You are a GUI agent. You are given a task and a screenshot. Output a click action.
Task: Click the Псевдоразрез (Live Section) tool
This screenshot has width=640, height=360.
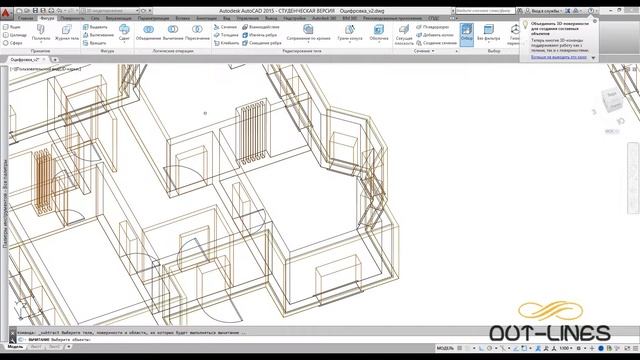tap(433, 27)
